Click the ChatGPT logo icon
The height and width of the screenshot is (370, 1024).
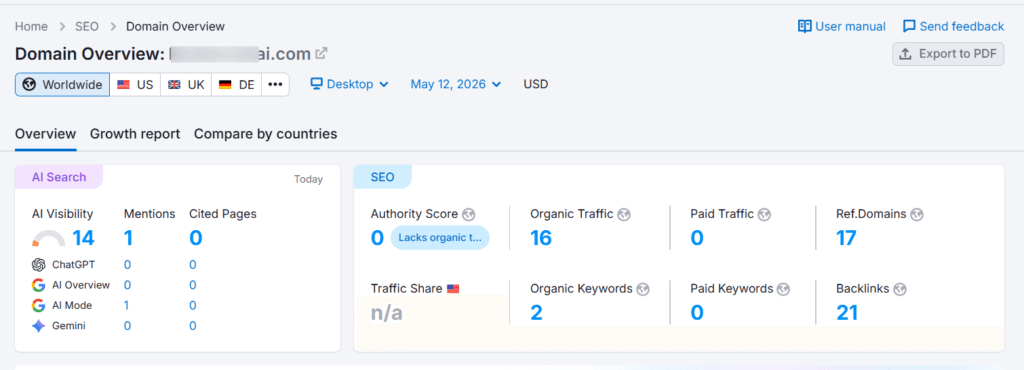[39, 265]
